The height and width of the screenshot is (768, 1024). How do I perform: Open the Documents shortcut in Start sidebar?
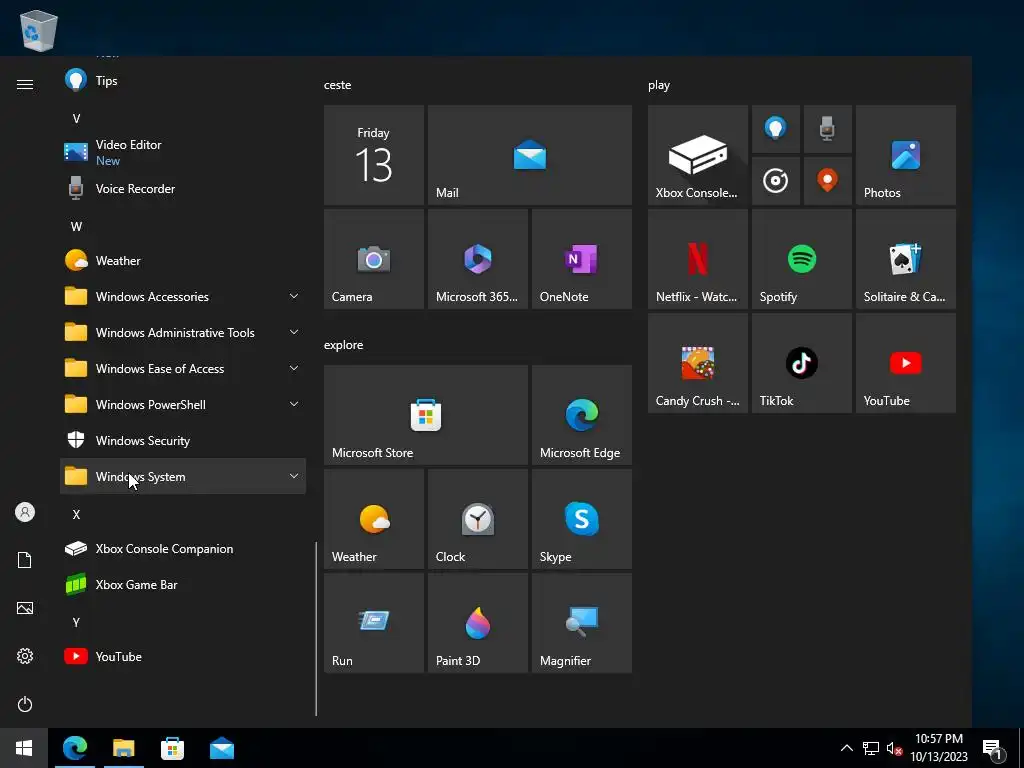(x=25, y=560)
